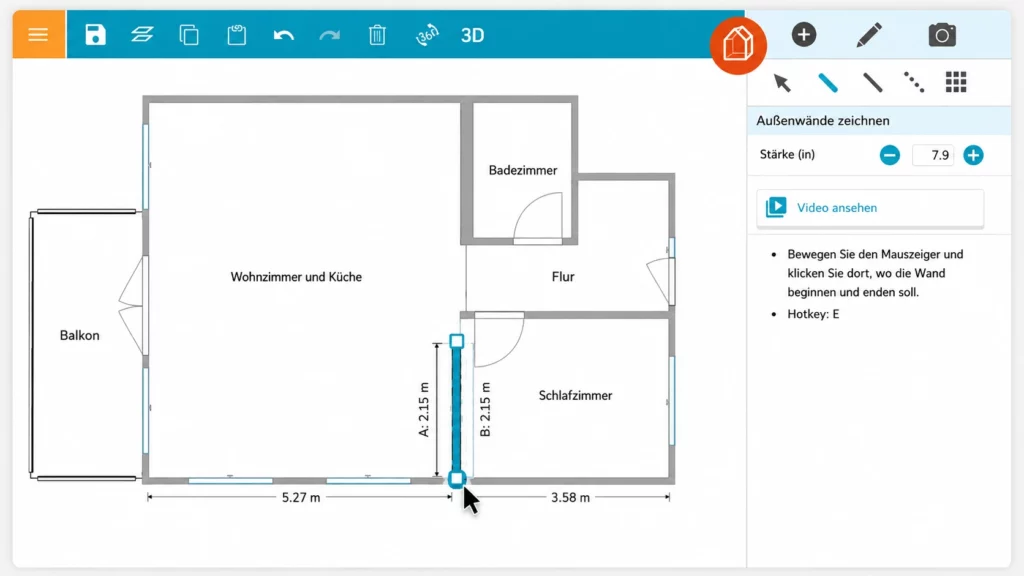Click the bottom handle of the selected wall

[456, 479]
